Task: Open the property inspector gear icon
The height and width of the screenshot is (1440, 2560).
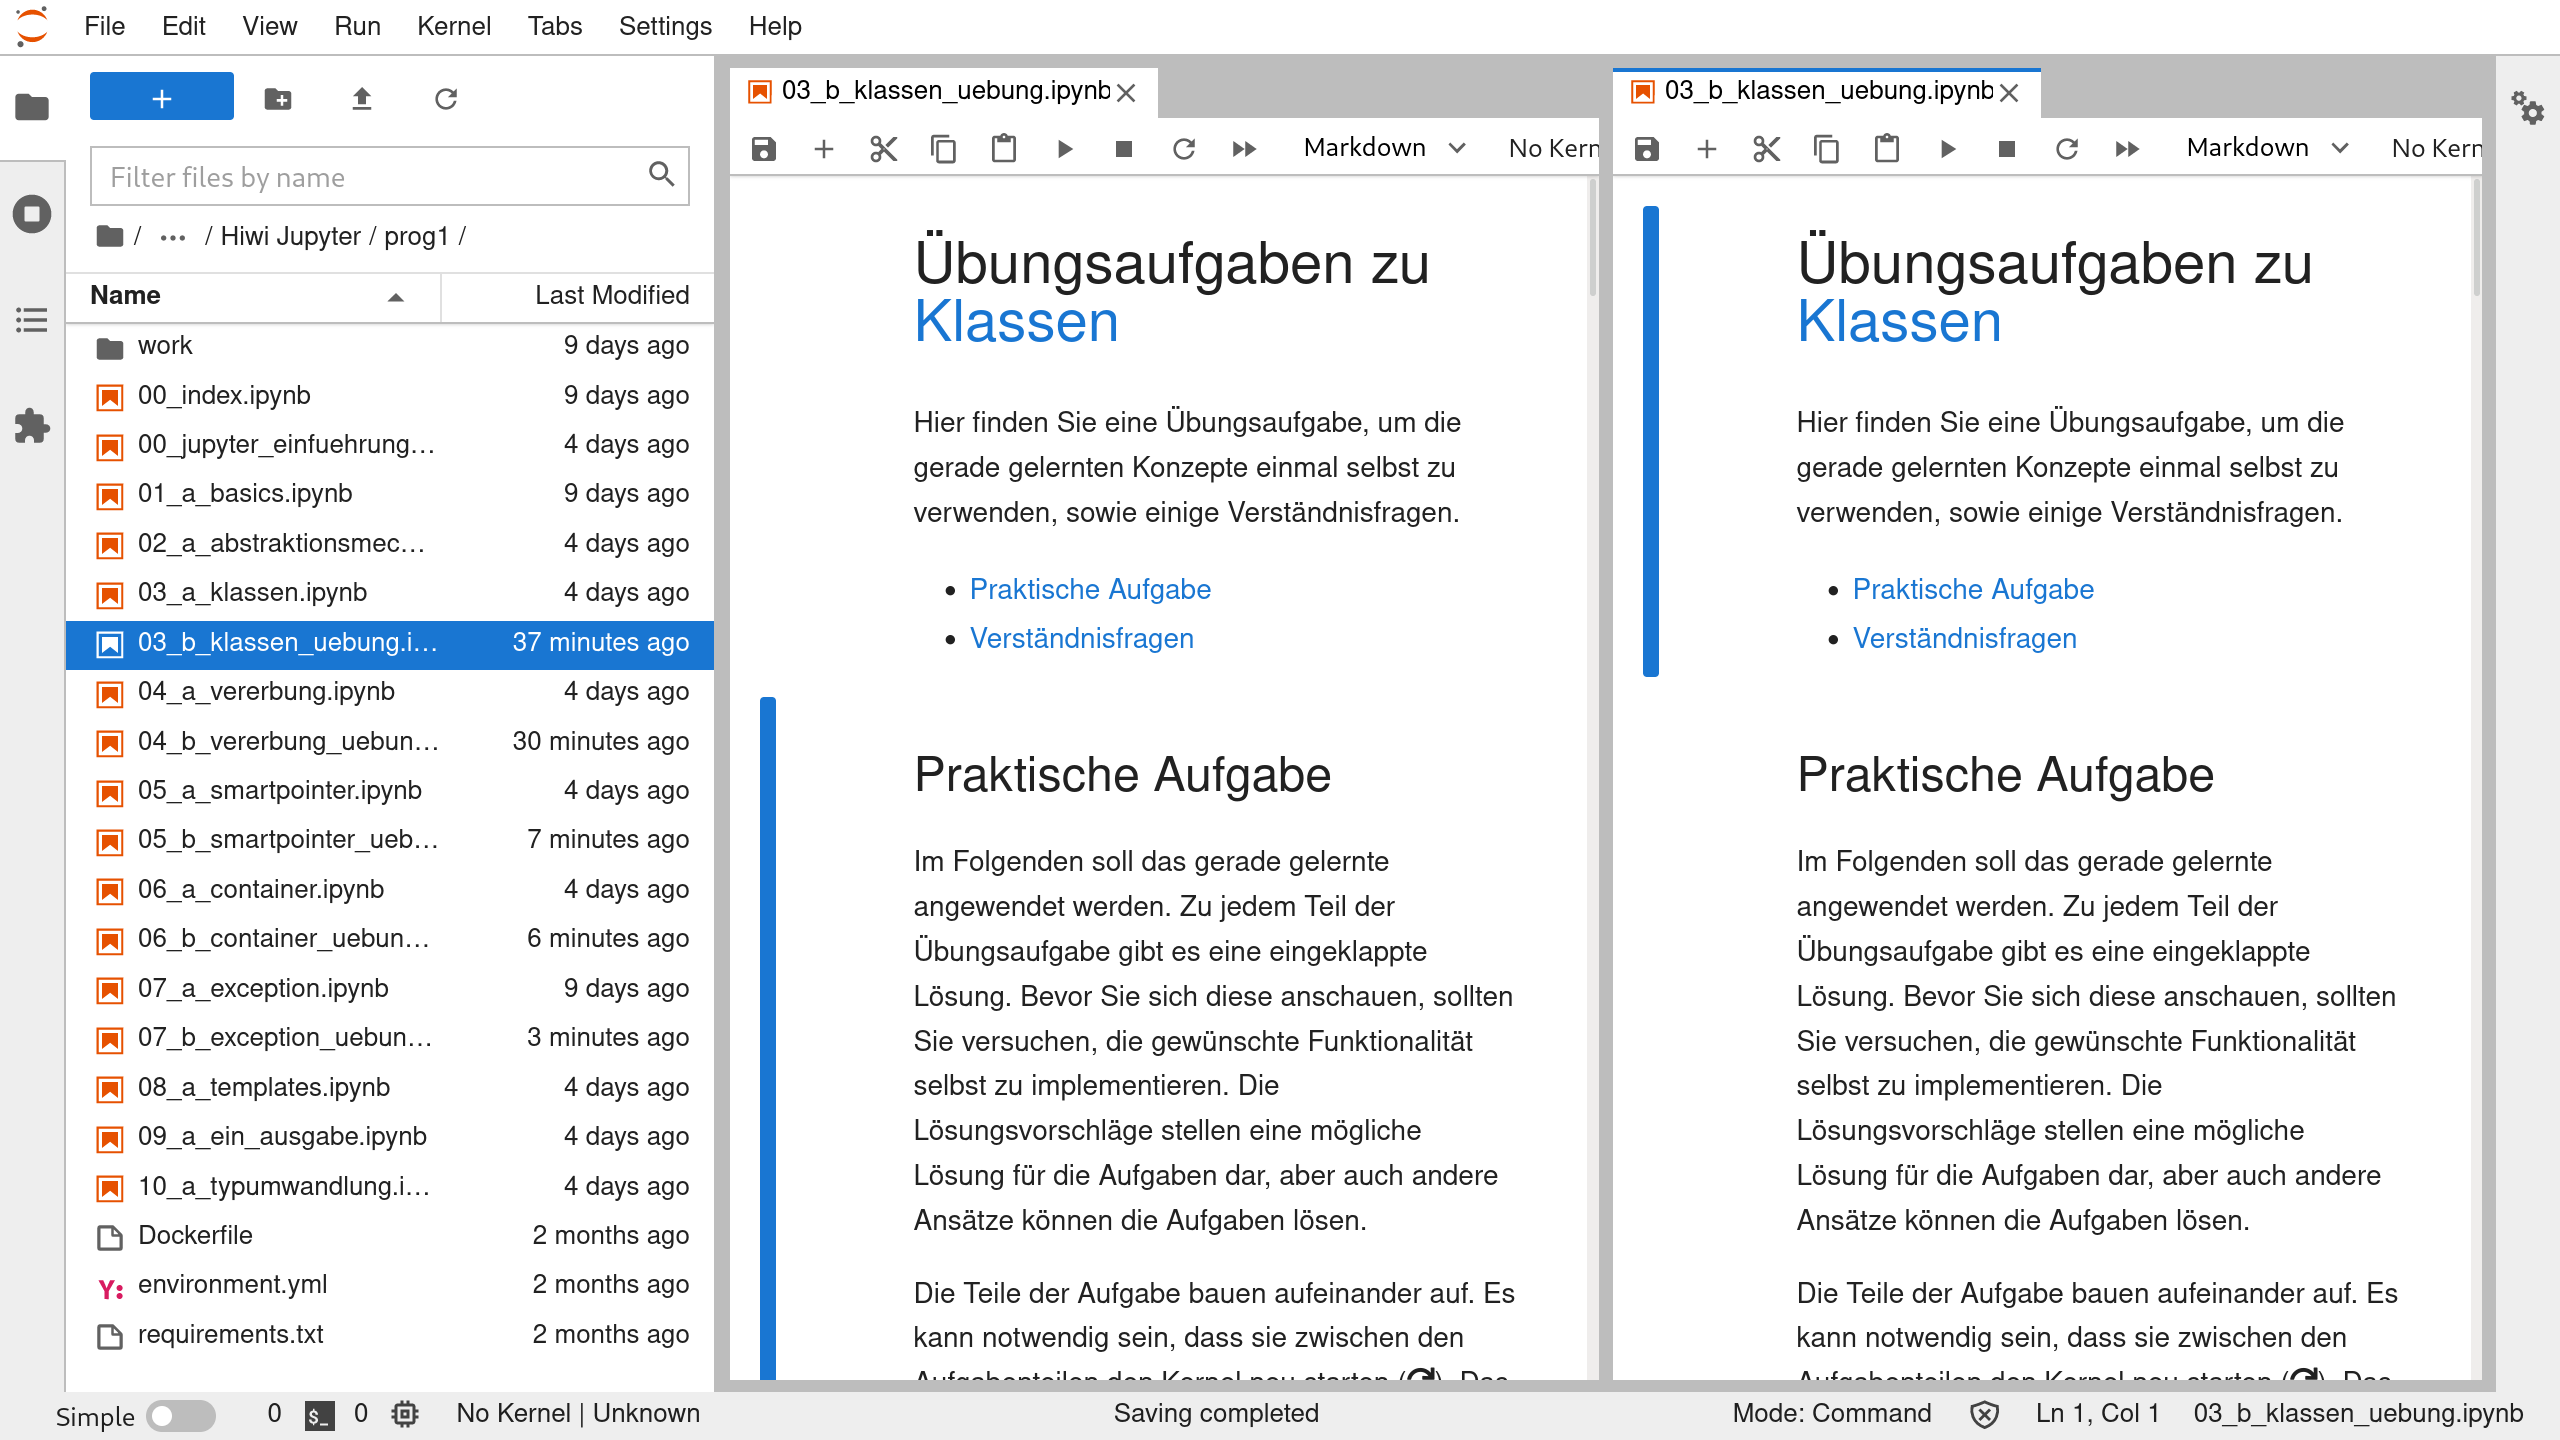Action: tap(2528, 108)
